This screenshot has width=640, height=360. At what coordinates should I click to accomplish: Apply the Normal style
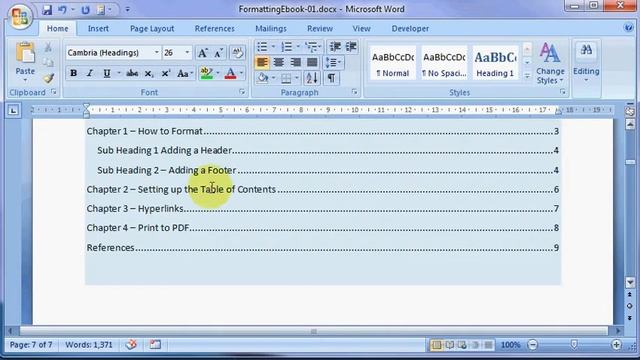[393, 63]
